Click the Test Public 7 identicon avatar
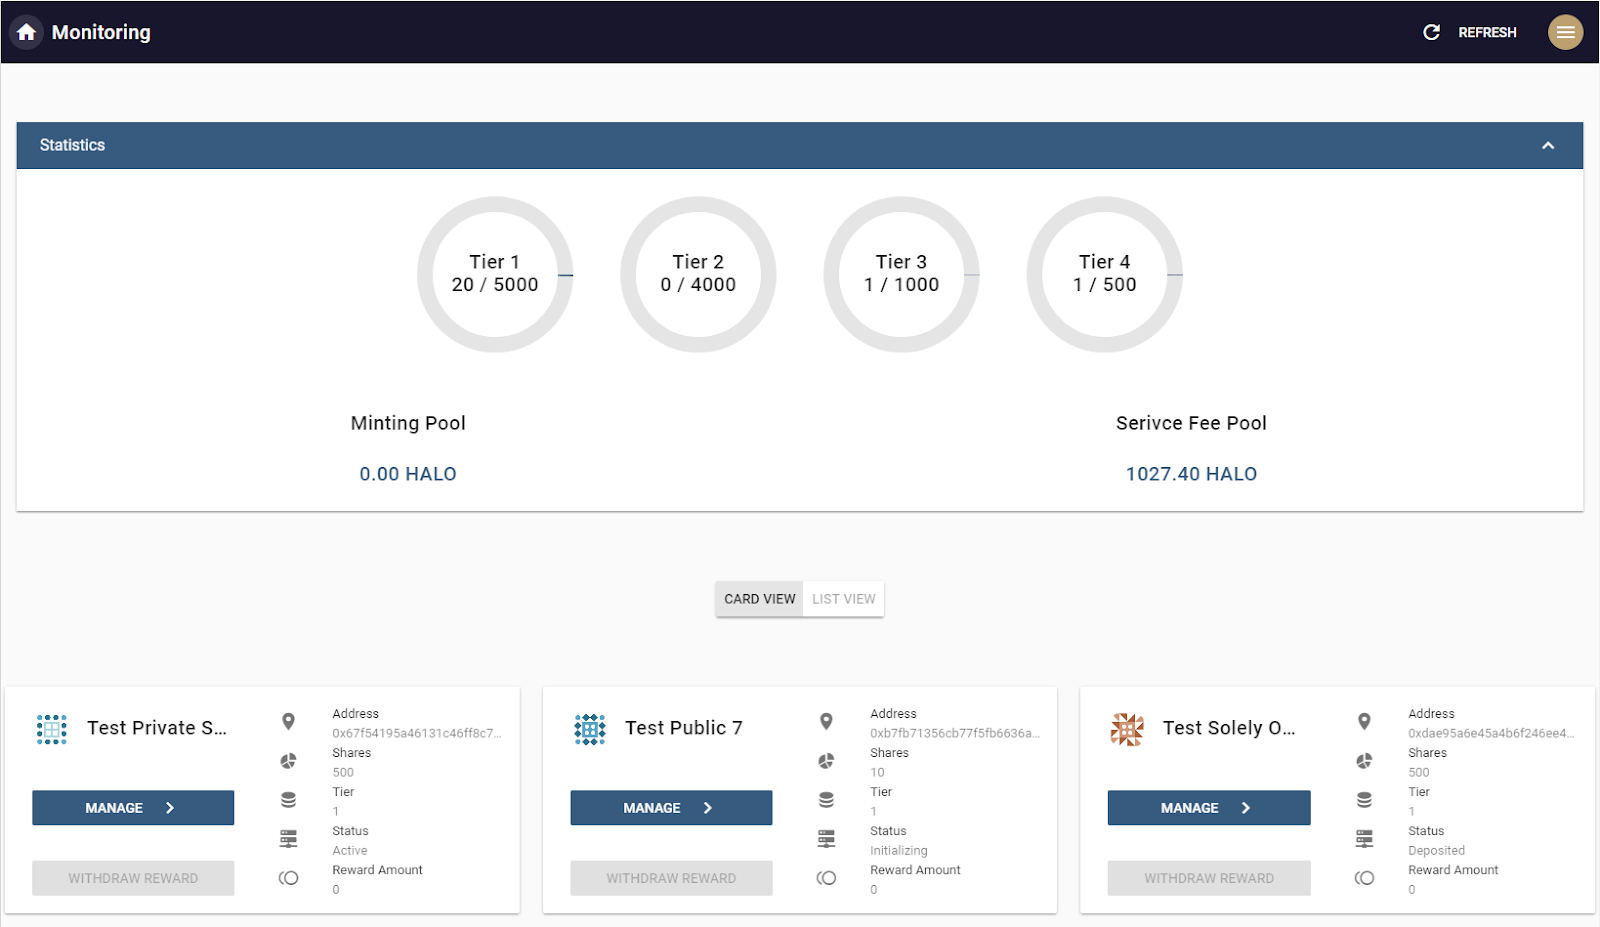The image size is (1600, 927). coord(590,729)
